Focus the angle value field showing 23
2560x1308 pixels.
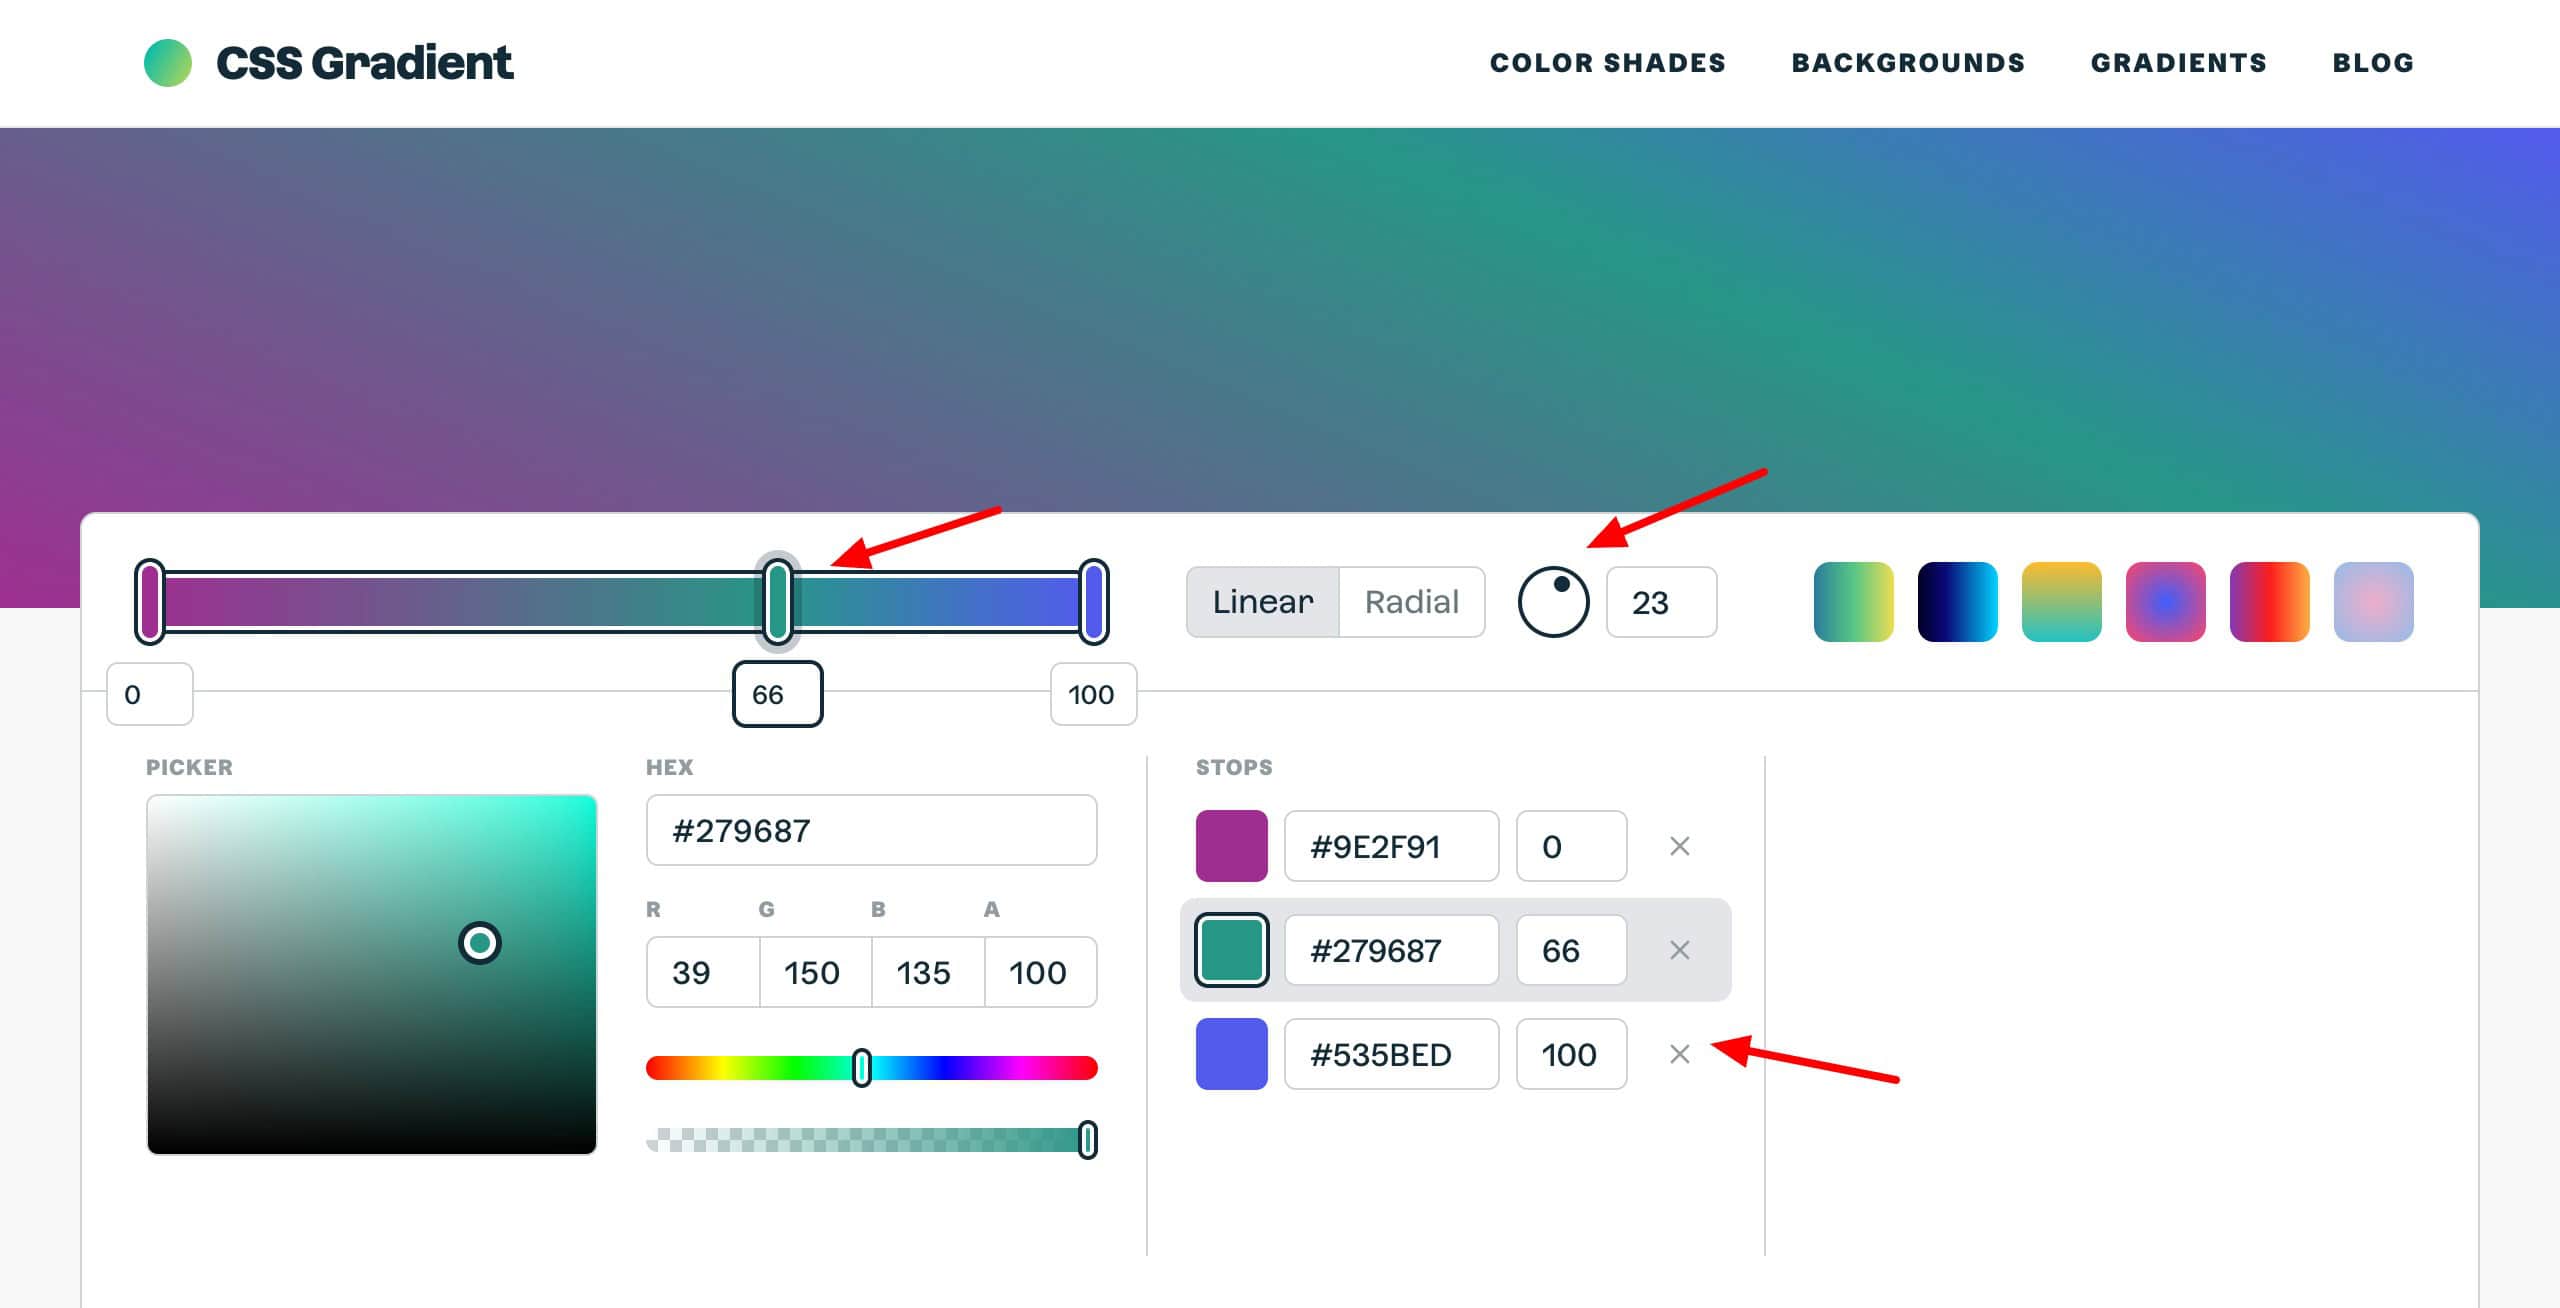point(1660,602)
